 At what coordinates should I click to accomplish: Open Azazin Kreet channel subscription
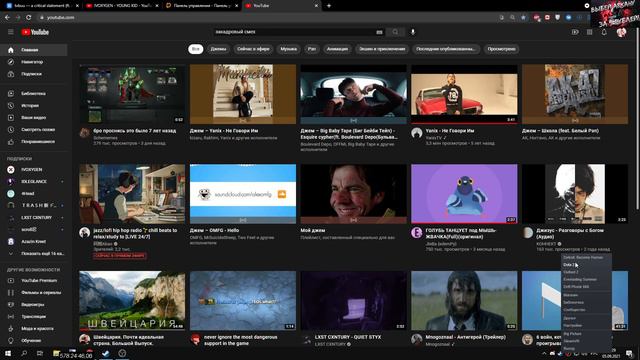[34, 242]
